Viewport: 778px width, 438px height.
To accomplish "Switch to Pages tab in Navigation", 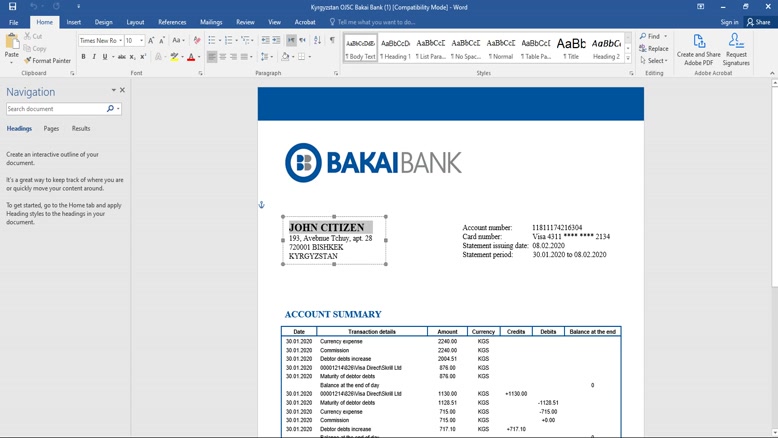I will (x=51, y=129).
